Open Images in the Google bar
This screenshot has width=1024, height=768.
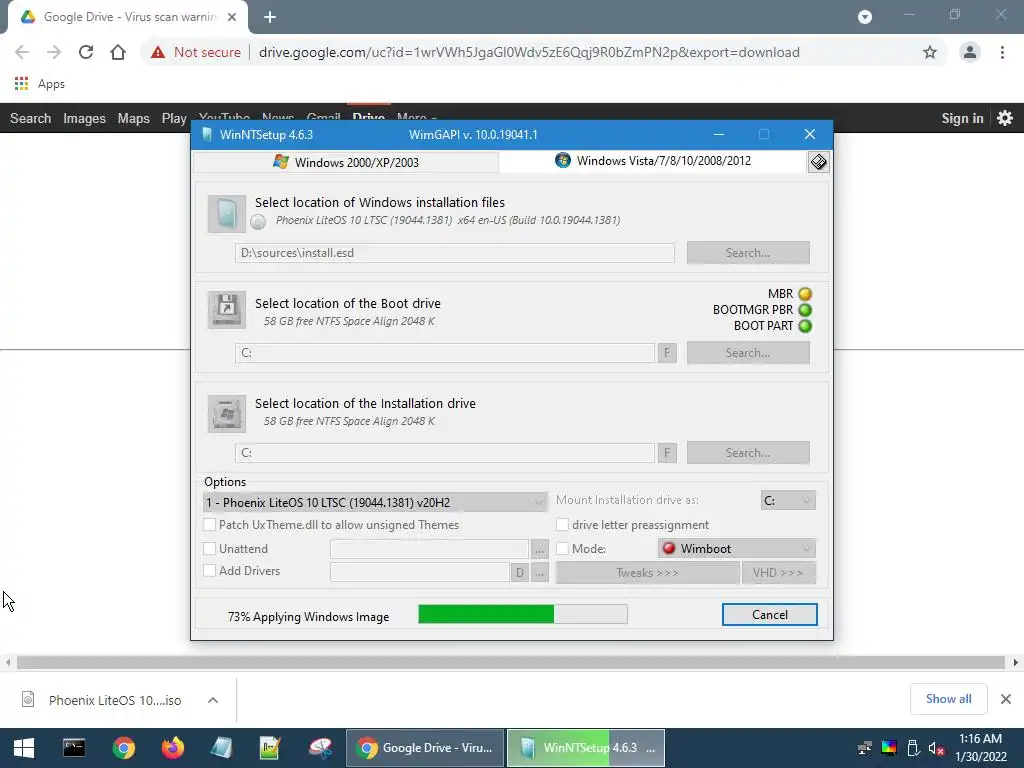tap(84, 118)
